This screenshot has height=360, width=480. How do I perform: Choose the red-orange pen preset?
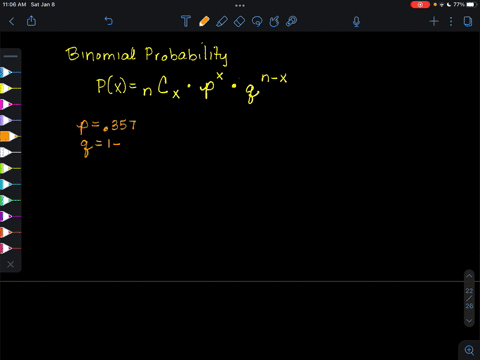10,232
